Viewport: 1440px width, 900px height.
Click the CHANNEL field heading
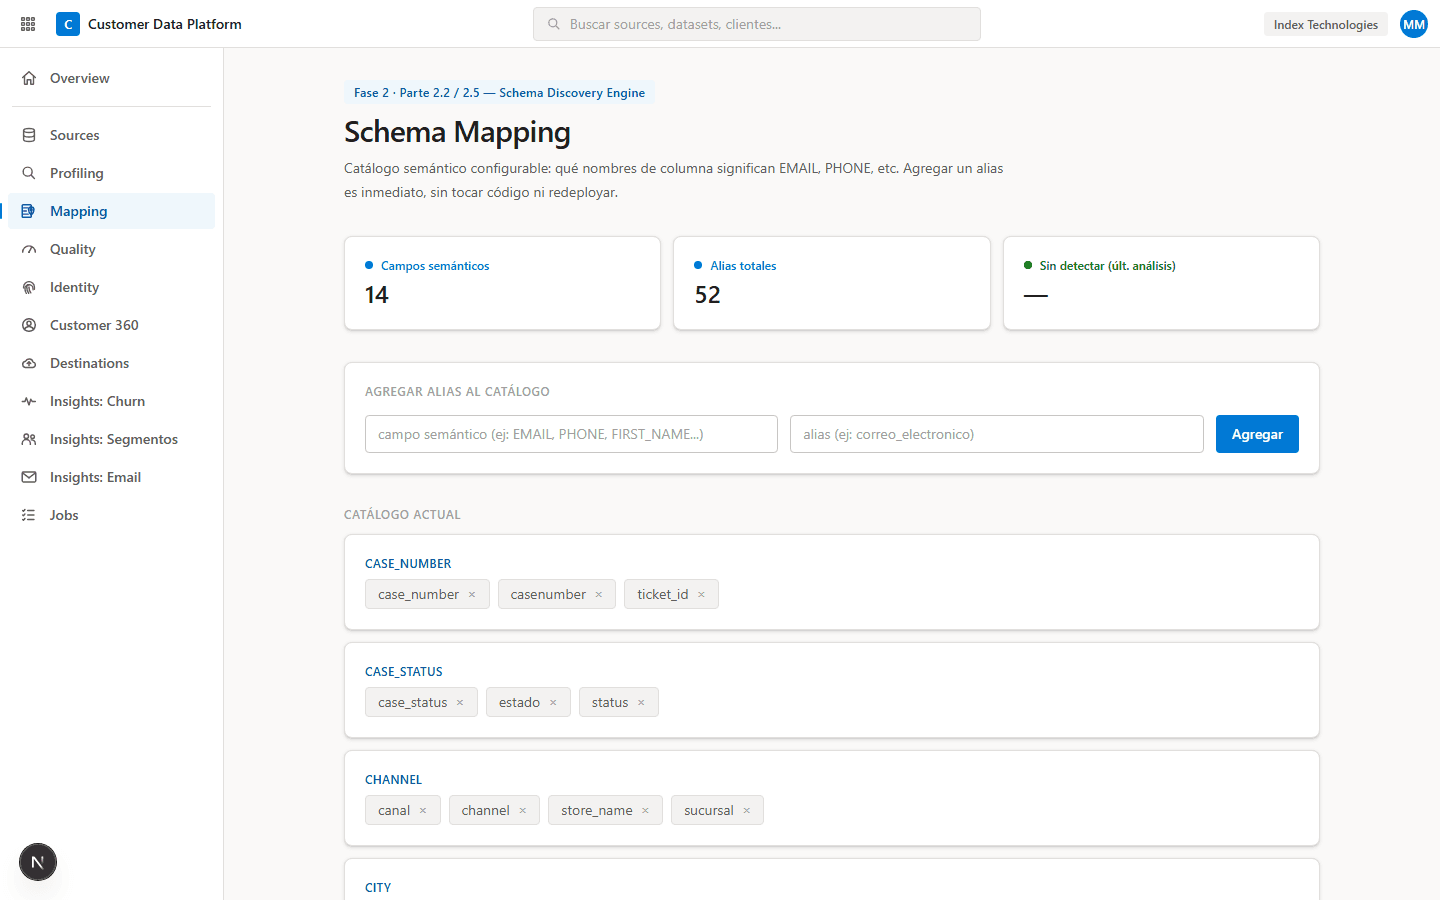point(393,780)
